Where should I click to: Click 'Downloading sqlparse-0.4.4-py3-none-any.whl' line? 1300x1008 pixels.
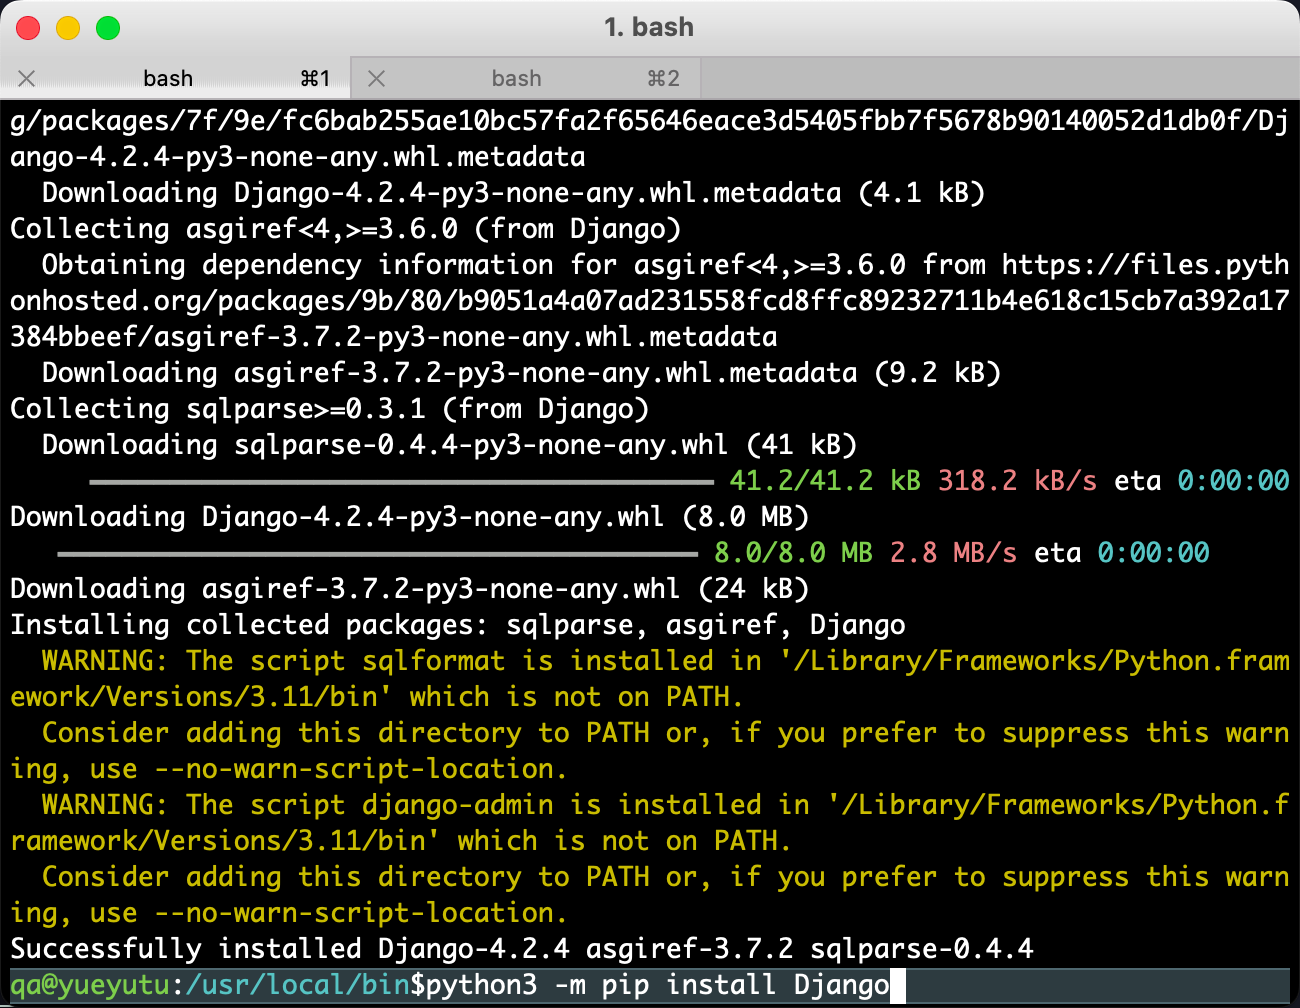(450, 445)
